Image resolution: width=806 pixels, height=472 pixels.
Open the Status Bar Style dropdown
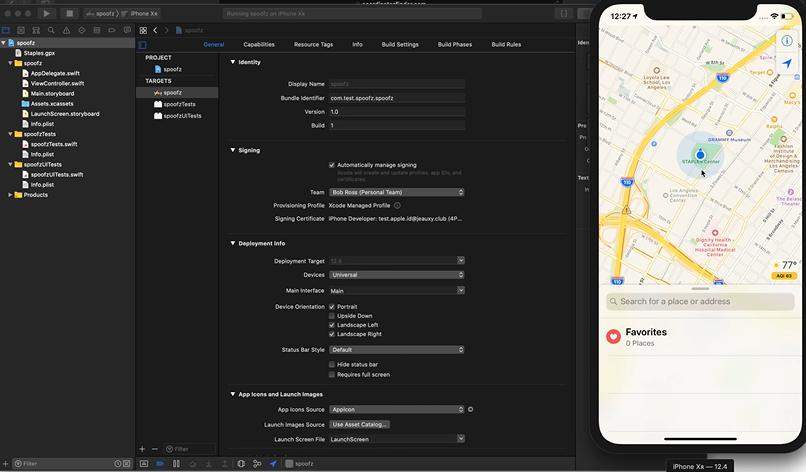[x=397, y=350]
